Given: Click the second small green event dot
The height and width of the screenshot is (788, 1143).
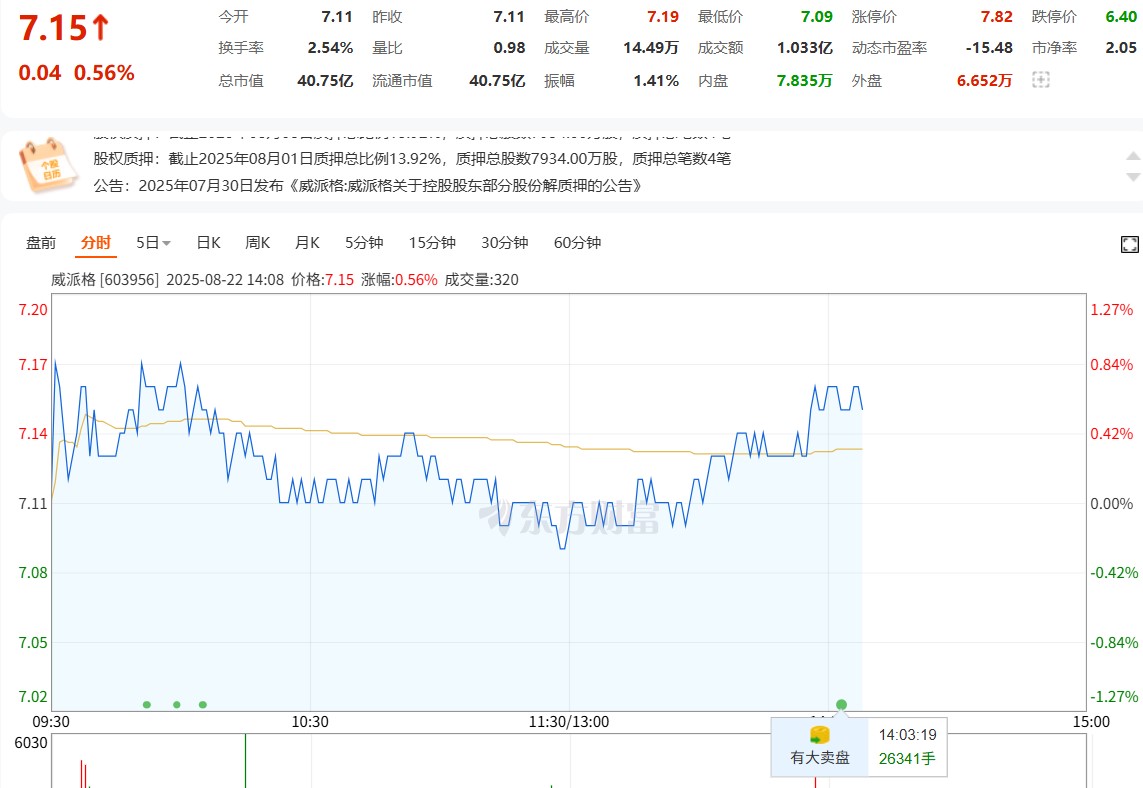Looking at the screenshot, I should (x=176, y=704).
